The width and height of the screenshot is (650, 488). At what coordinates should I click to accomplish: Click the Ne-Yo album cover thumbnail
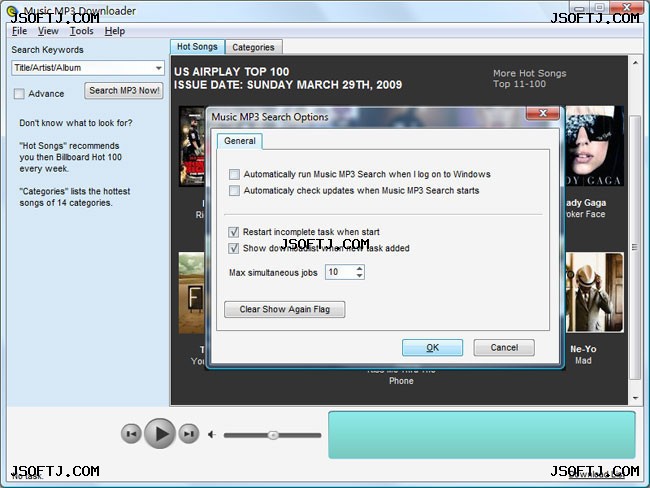[x=594, y=292]
